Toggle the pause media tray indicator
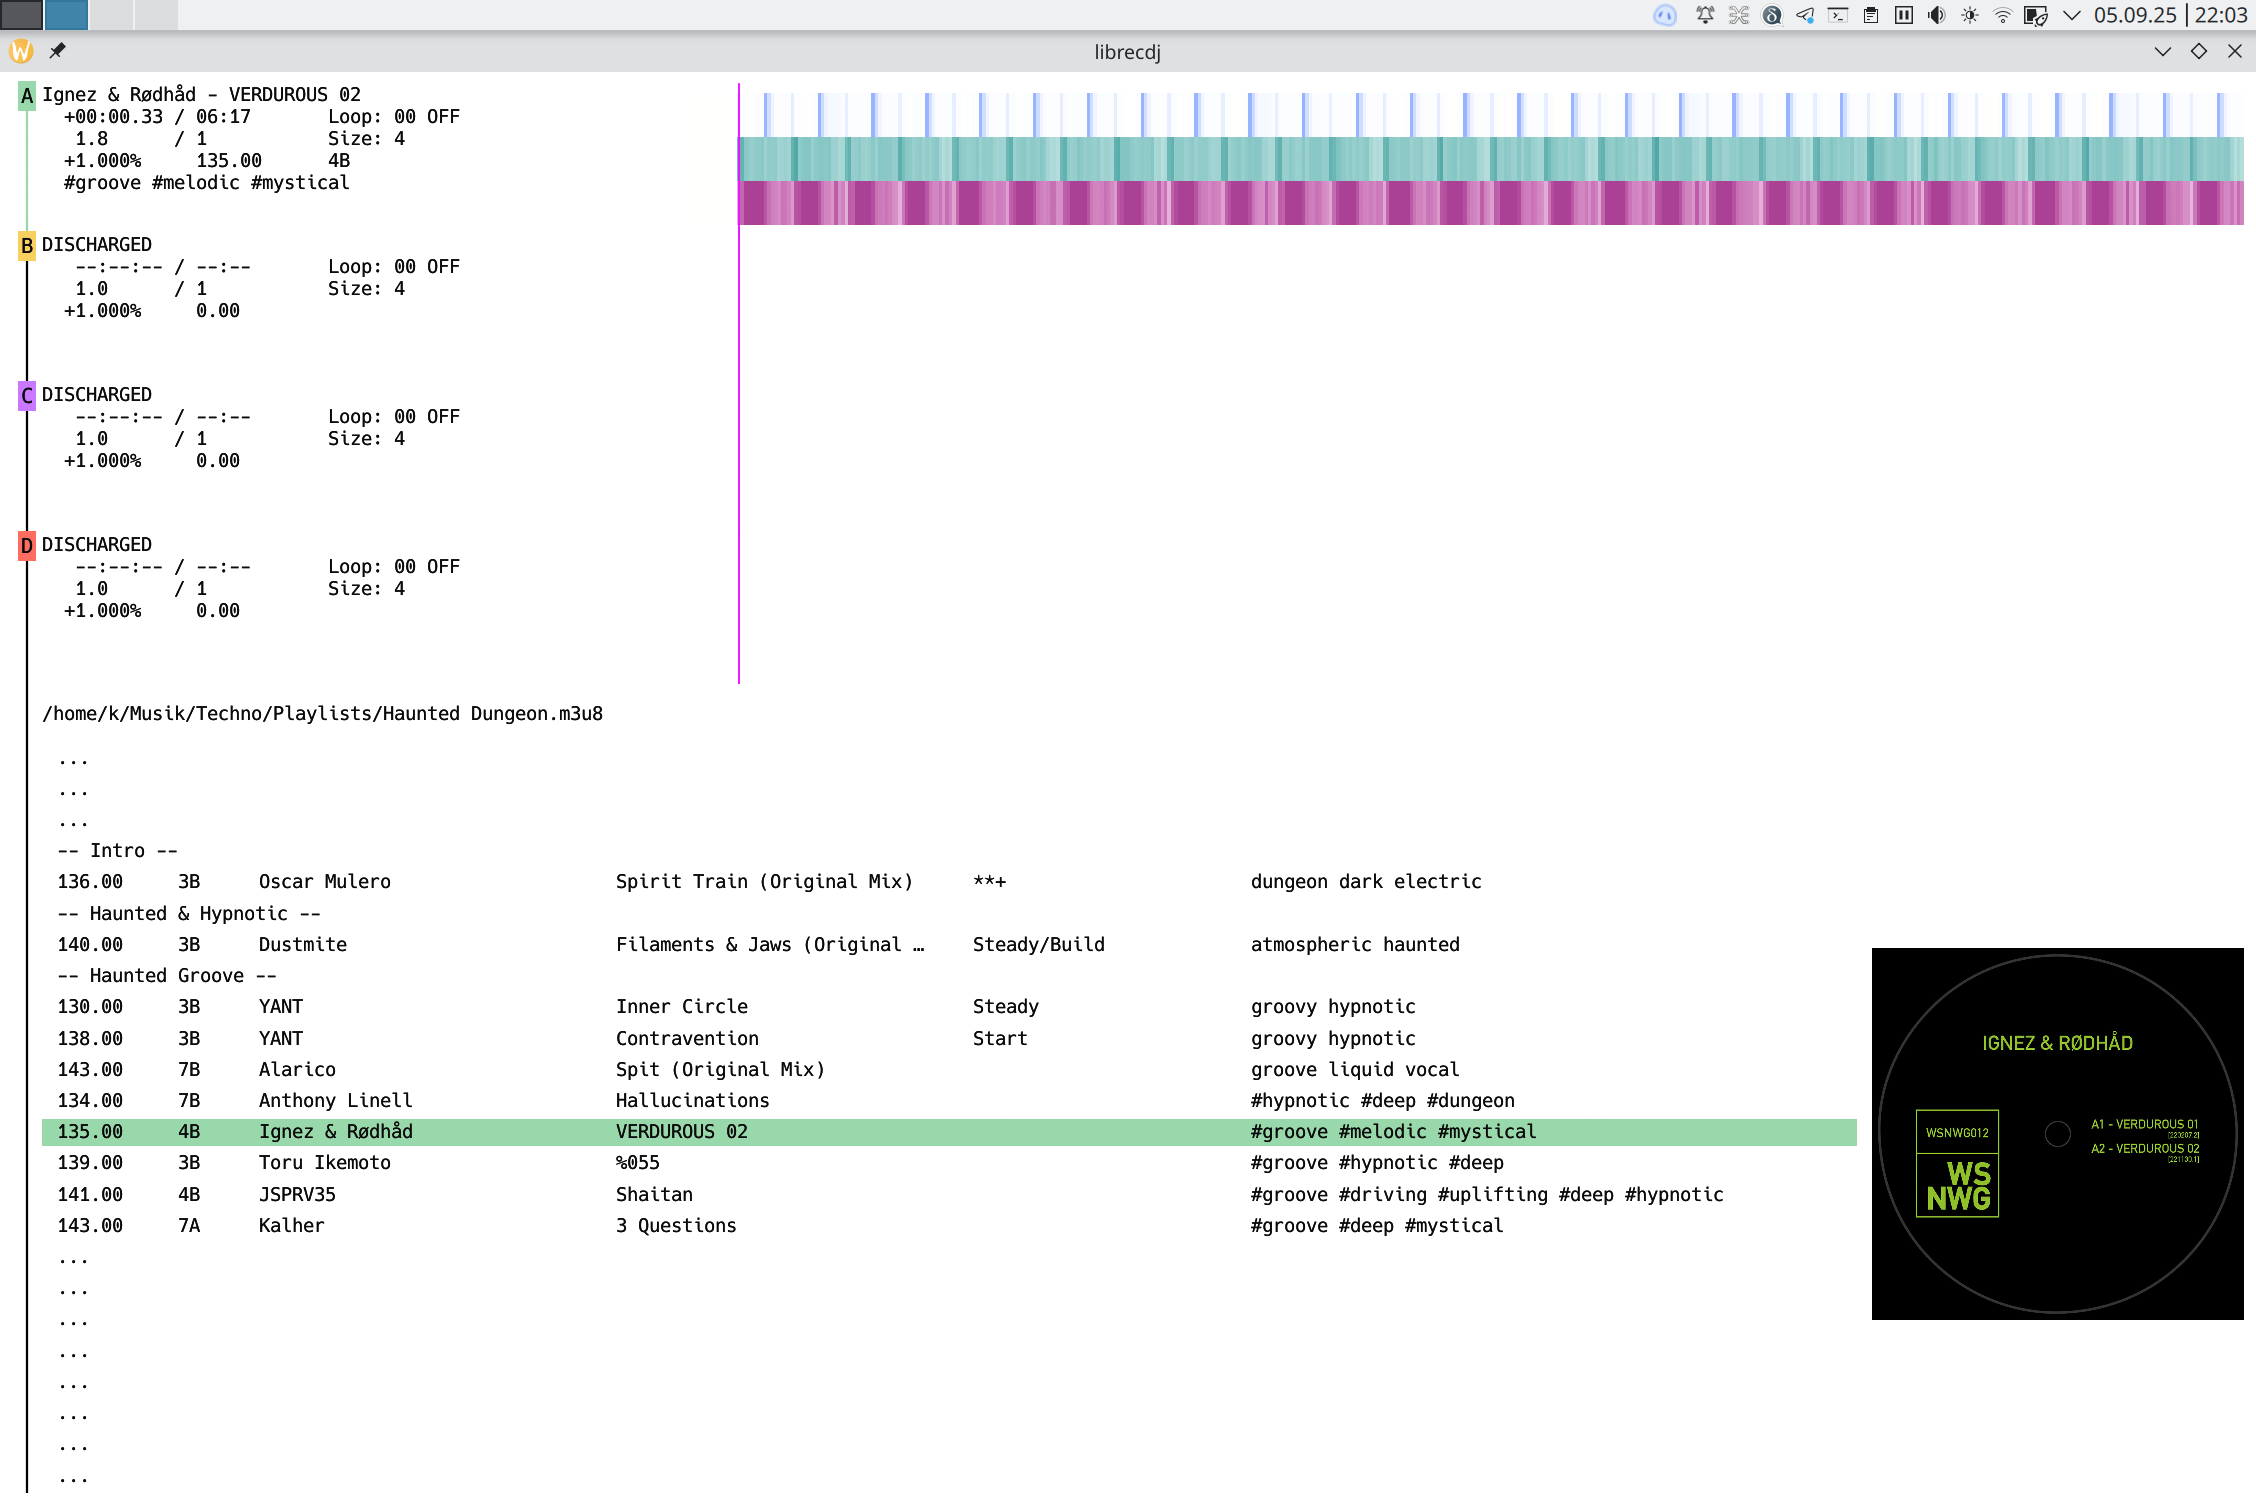Image resolution: width=2256 pixels, height=1505 pixels. (x=1904, y=15)
